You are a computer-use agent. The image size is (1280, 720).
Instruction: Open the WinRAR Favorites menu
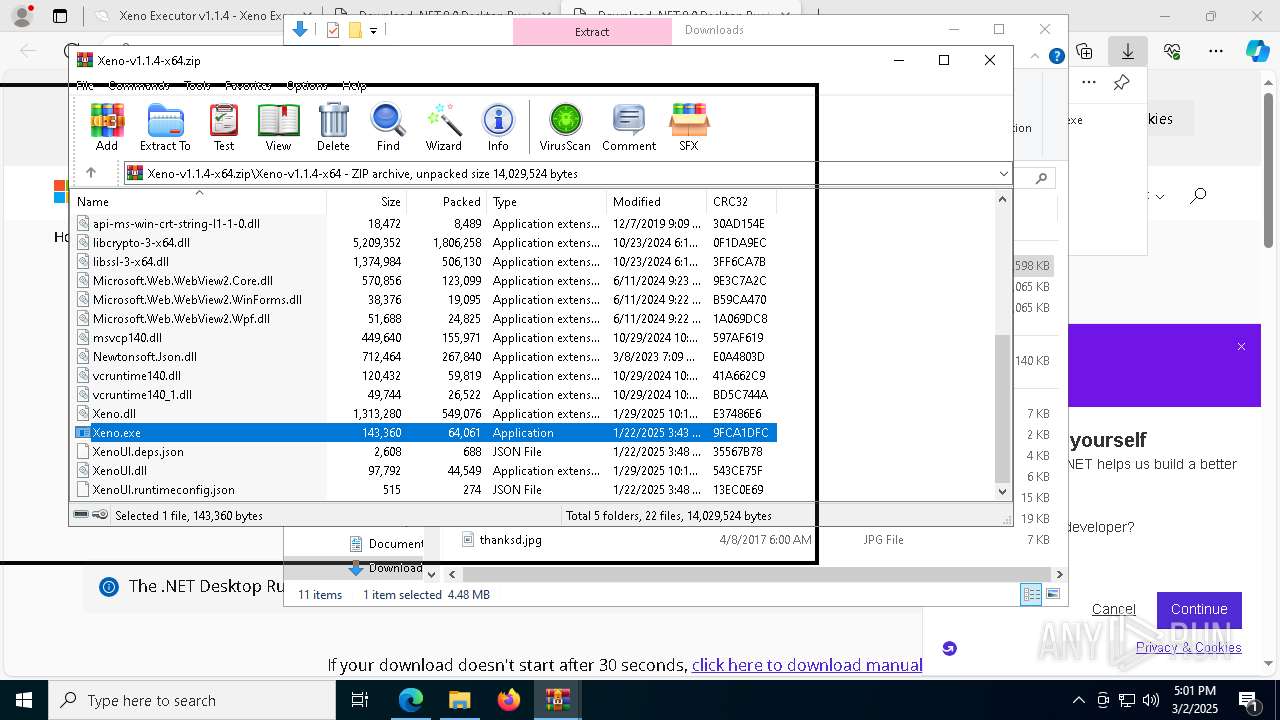click(248, 86)
